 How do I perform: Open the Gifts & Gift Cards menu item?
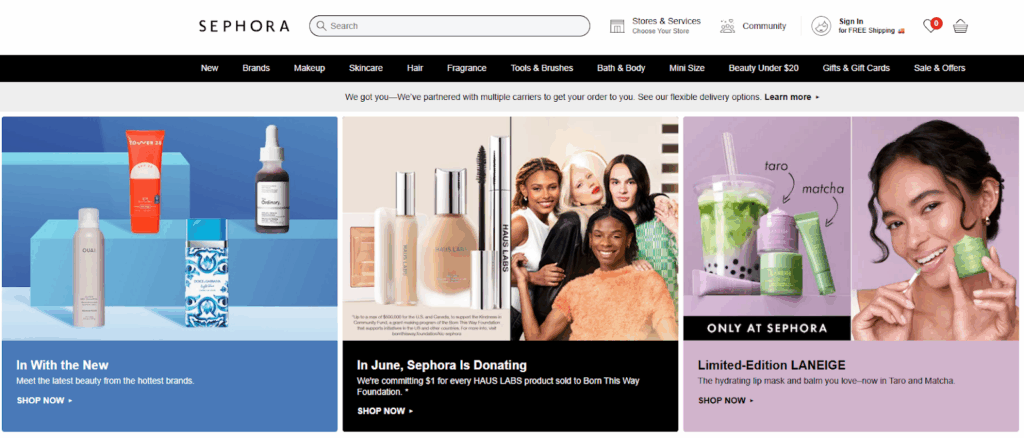pos(856,68)
